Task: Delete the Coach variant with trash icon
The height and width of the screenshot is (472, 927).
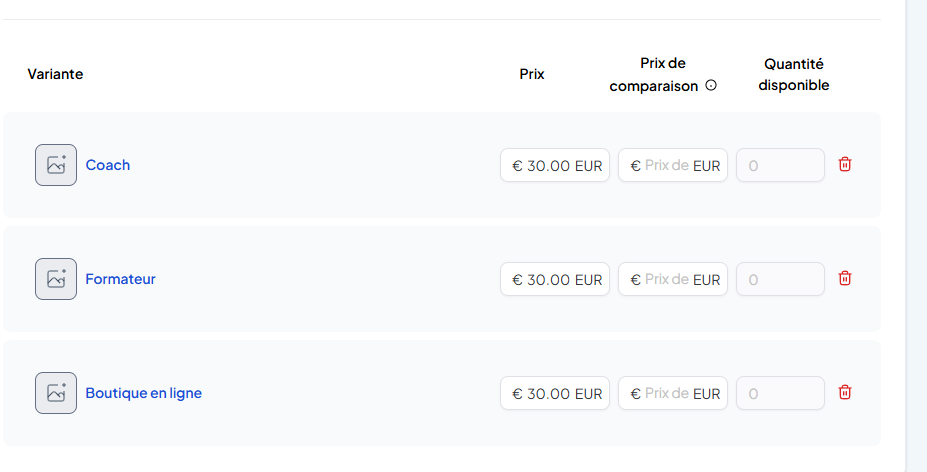Action: [x=845, y=165]
